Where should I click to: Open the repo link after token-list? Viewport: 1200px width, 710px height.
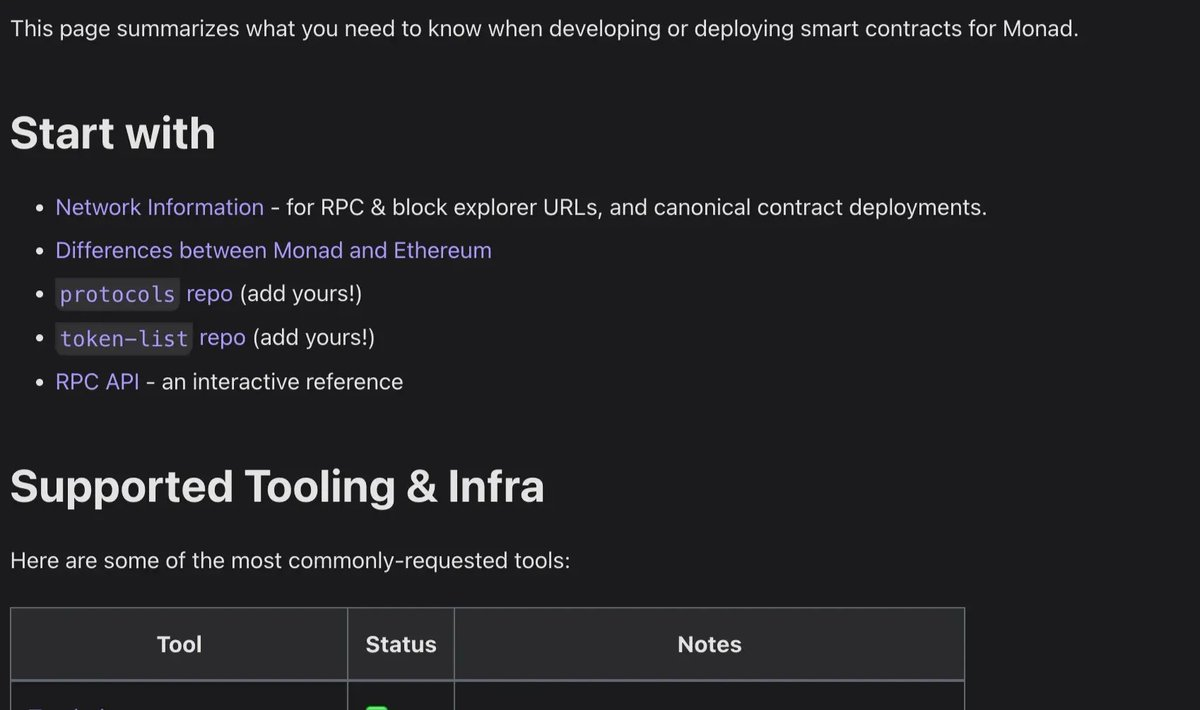222,339
